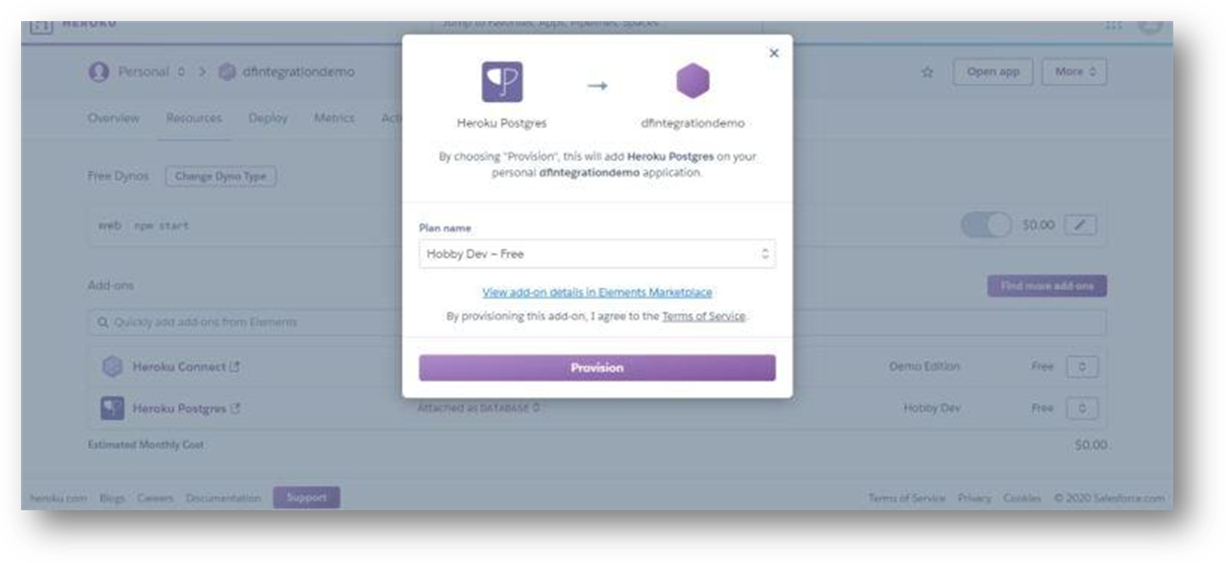The height and width of the screenshot is (563, 1226).
Task: Open the Privacy footer link
Action: (974, 498)
